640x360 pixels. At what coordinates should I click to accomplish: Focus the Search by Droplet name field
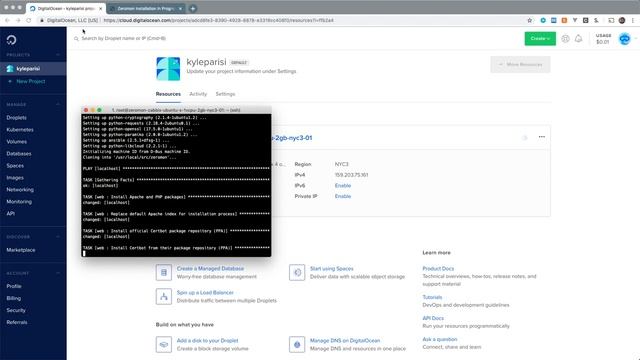(x=124, y=38)
